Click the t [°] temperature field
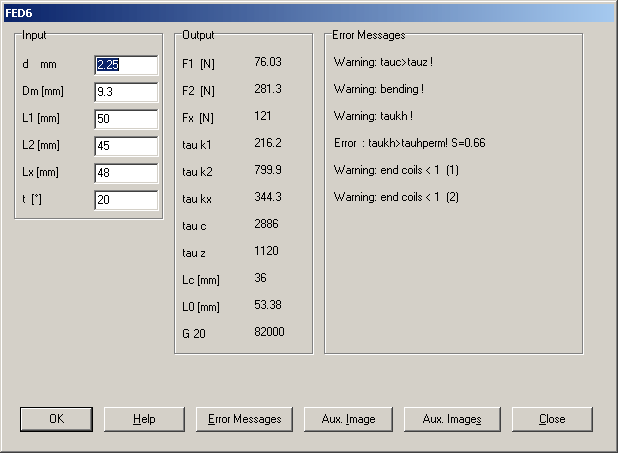The height and width of the screenshot is (453, 618). 126,200
